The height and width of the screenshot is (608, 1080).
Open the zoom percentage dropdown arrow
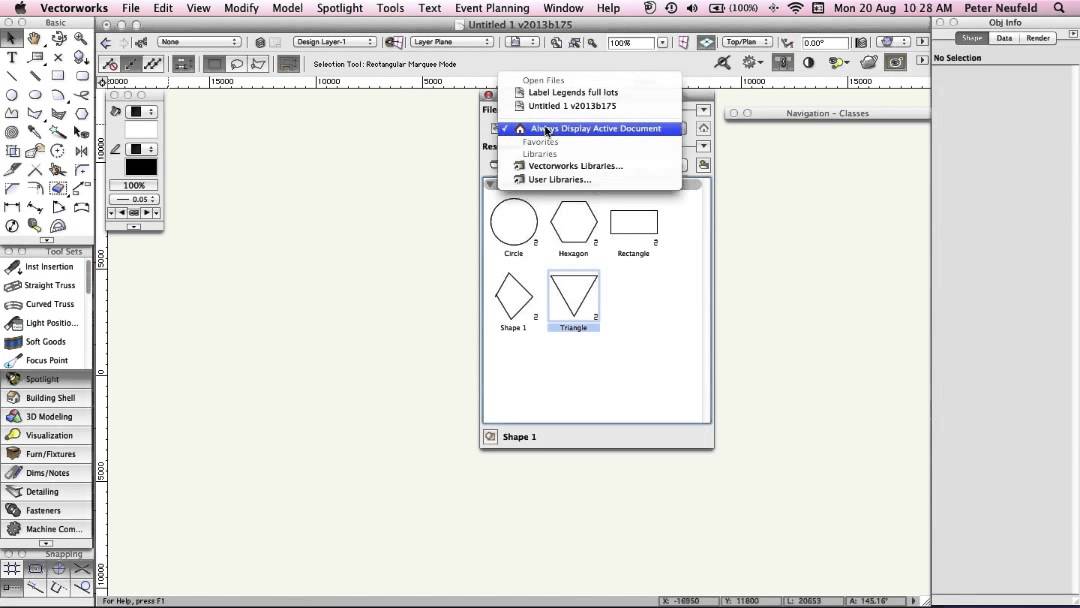pos(662,43)
